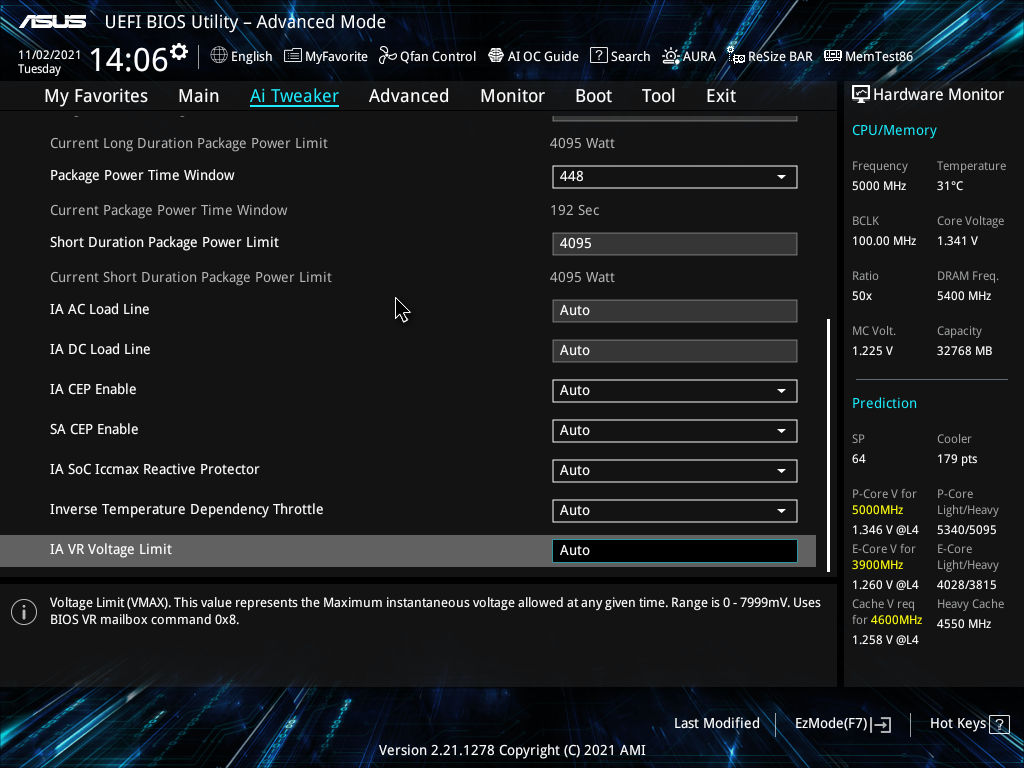The width and height of the screenshot is (1024, 768).
Task: Select Inverse Temperature Dependency Throttle label
Action: pos(187,509)
